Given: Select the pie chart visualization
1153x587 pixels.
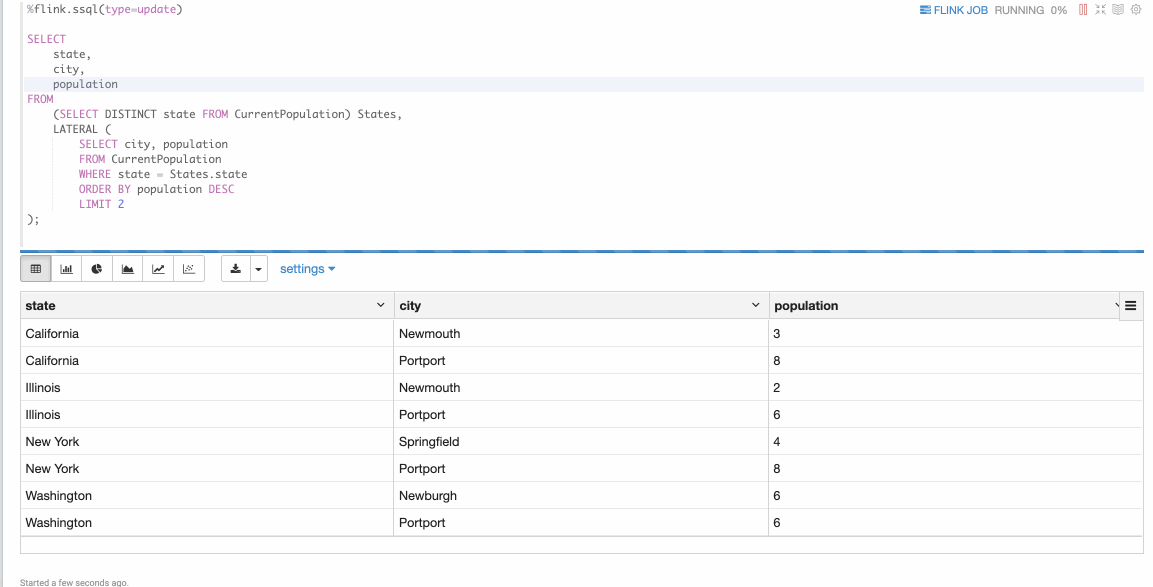Looking at the screenshot, I should click(97, 268).
